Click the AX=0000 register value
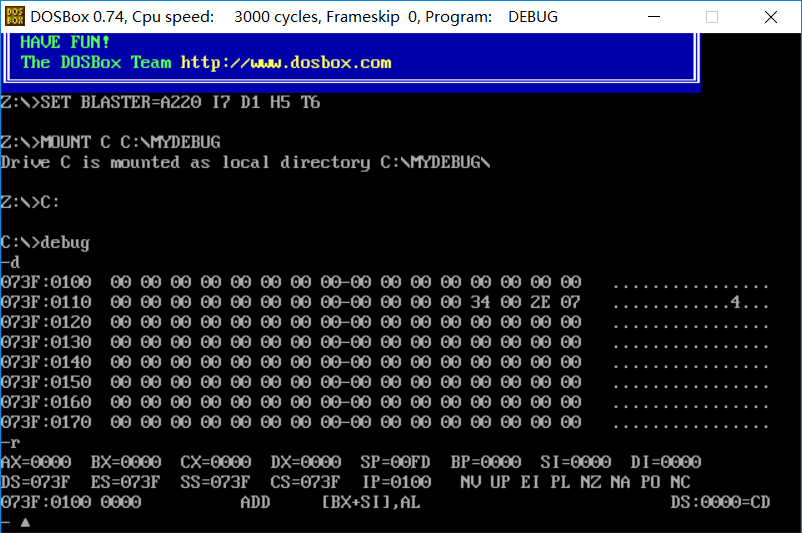 pos(36,462)
